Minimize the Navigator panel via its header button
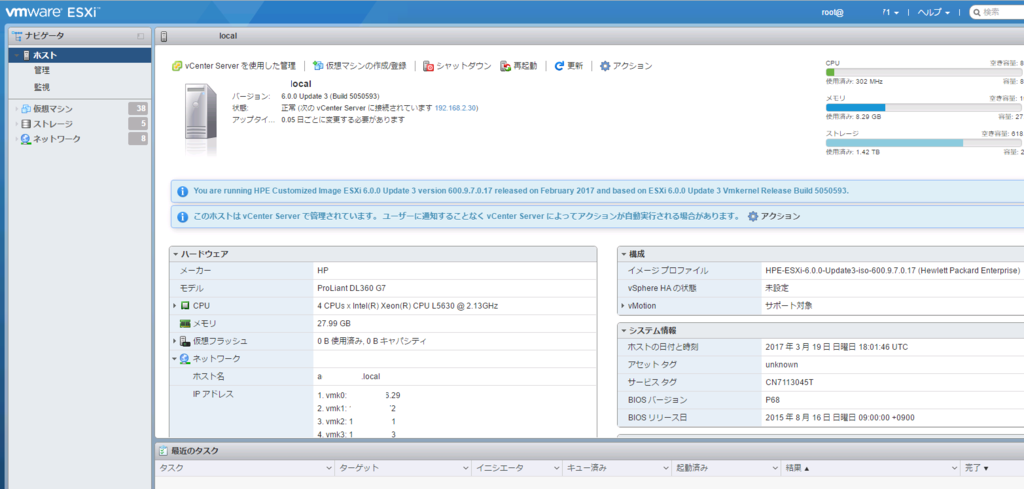 click(x=140, y=37)
